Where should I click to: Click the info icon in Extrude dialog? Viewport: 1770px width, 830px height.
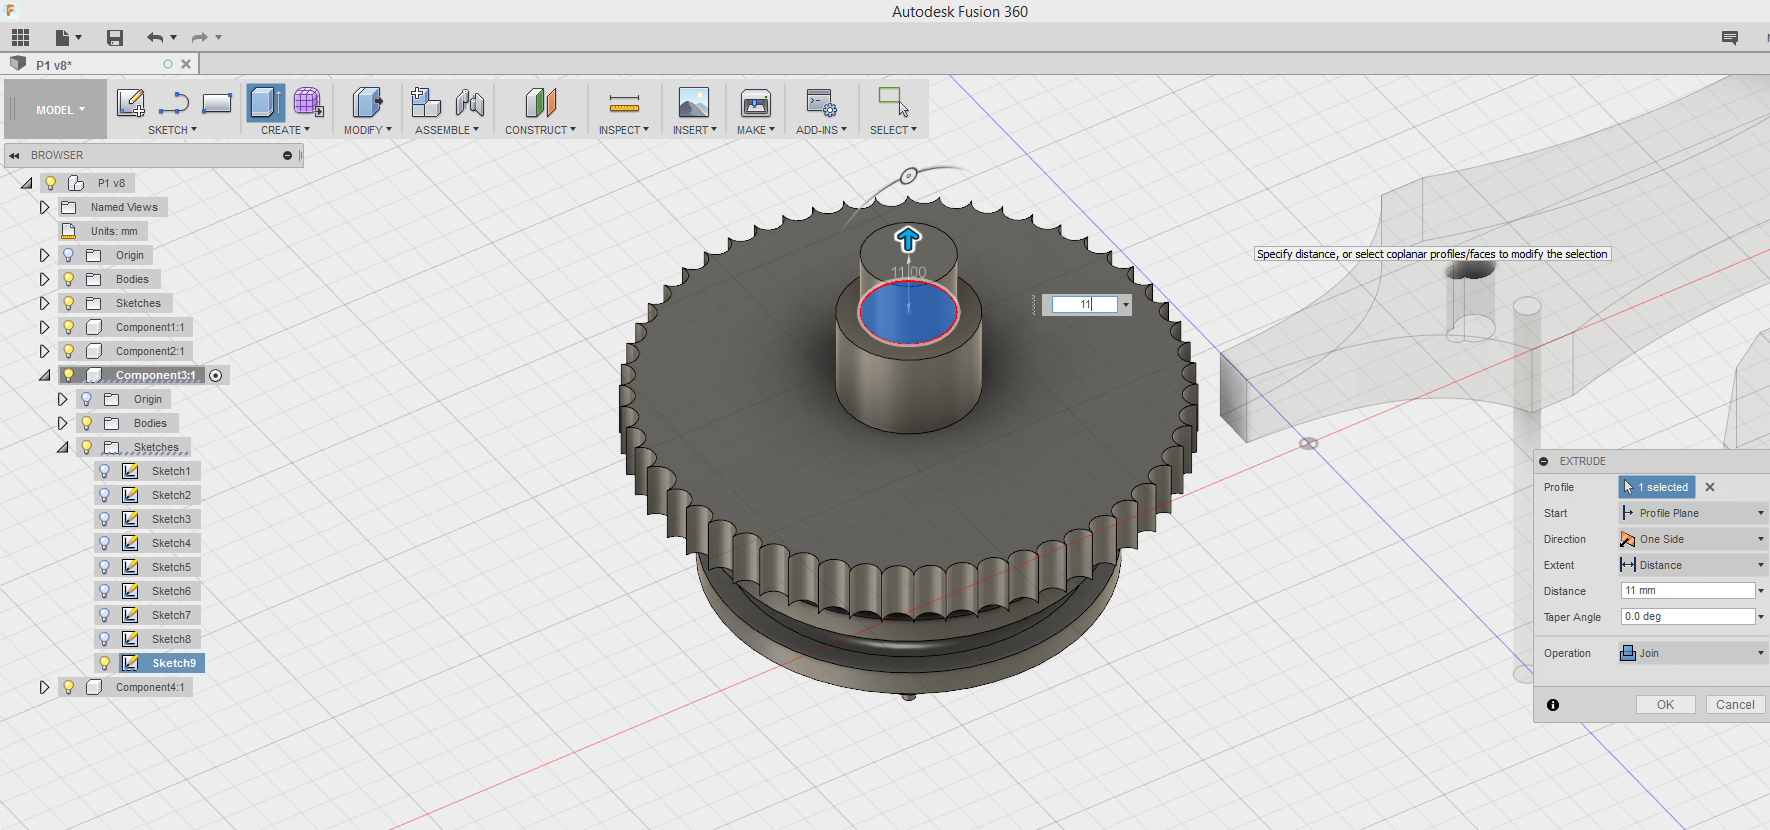[x=1553, y=705]
